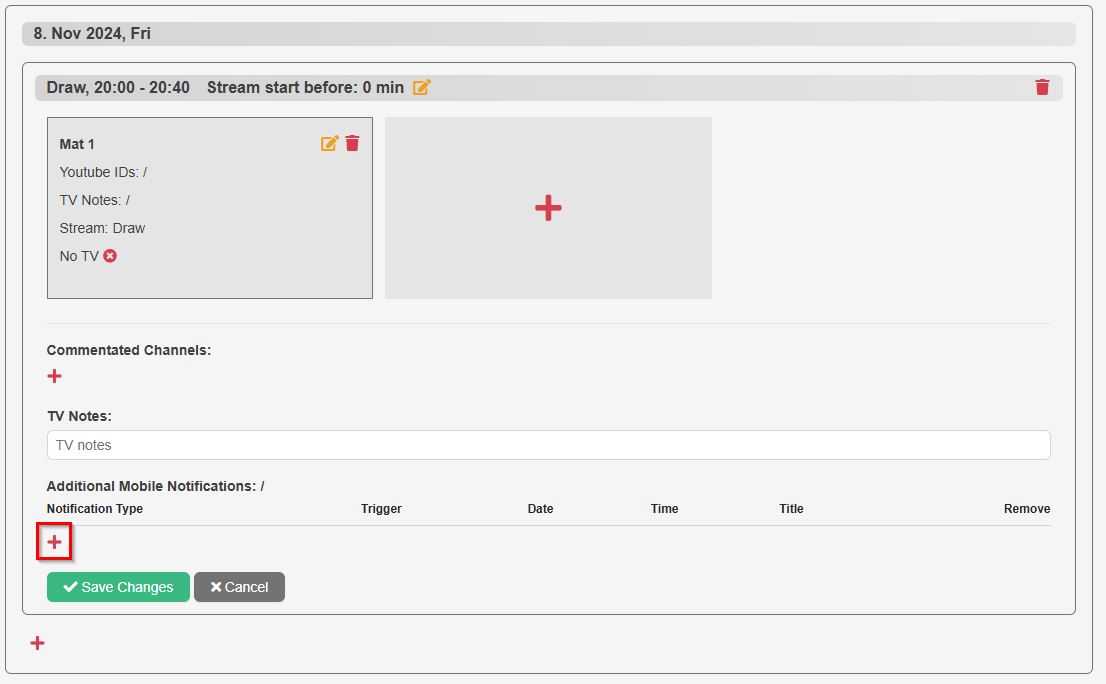This screenshot has height=684, width=1106.
Task: Add a new mobile notification row
Action: pyautogui.click(x=54, y=542)
